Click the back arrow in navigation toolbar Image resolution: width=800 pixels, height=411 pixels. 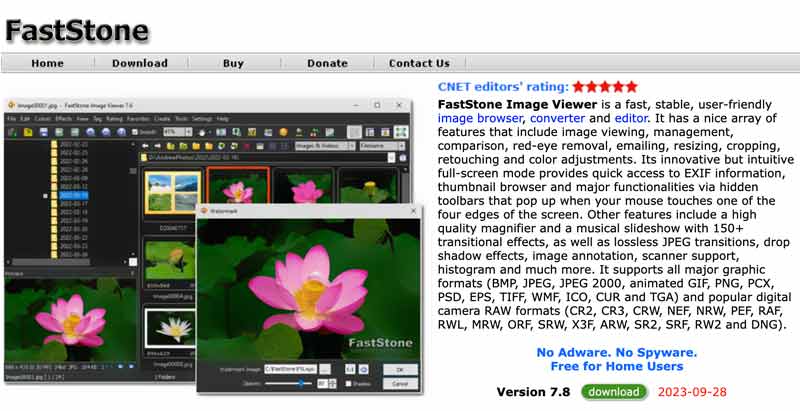point(145,146)
